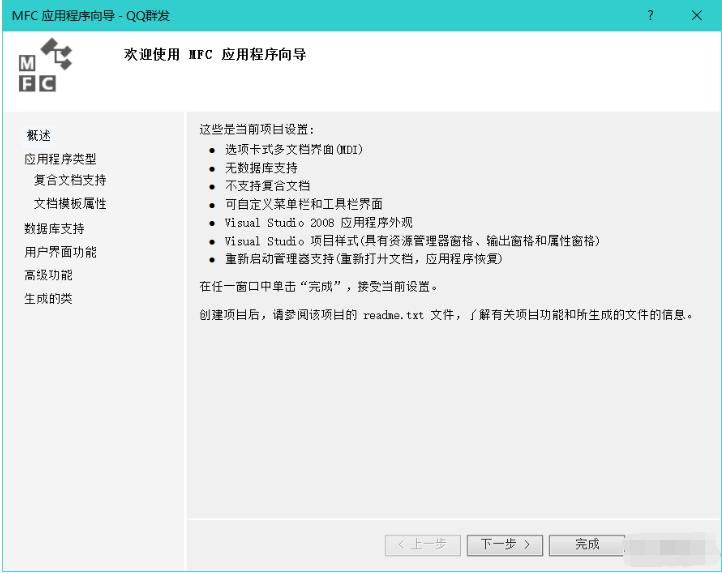
Task: Click the 欢迎使用 MFC 应用程序向导 heading
Action: (x=215, y=54)
